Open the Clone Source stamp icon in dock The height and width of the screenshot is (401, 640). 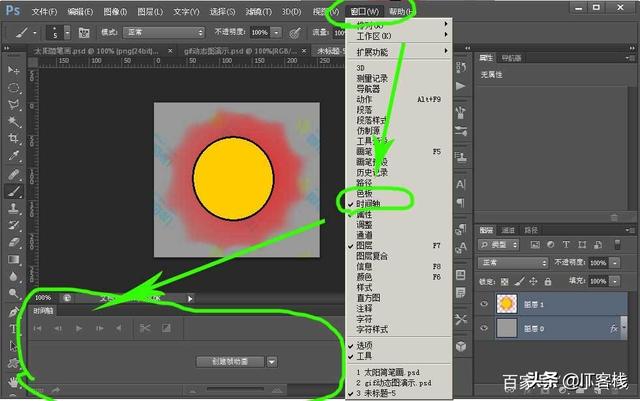click(461, 157)
